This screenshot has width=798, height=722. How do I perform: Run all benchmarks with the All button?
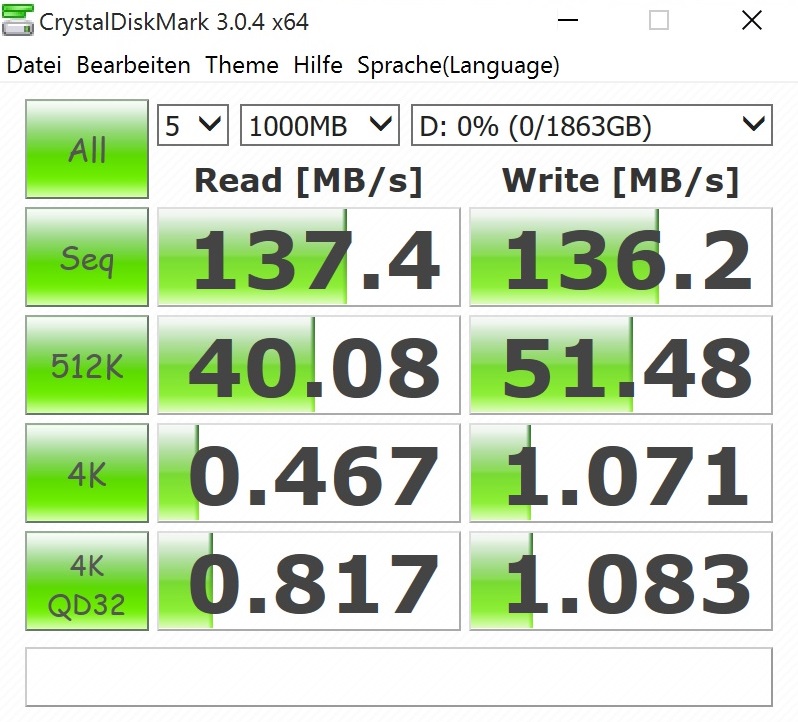click(87, 149)
